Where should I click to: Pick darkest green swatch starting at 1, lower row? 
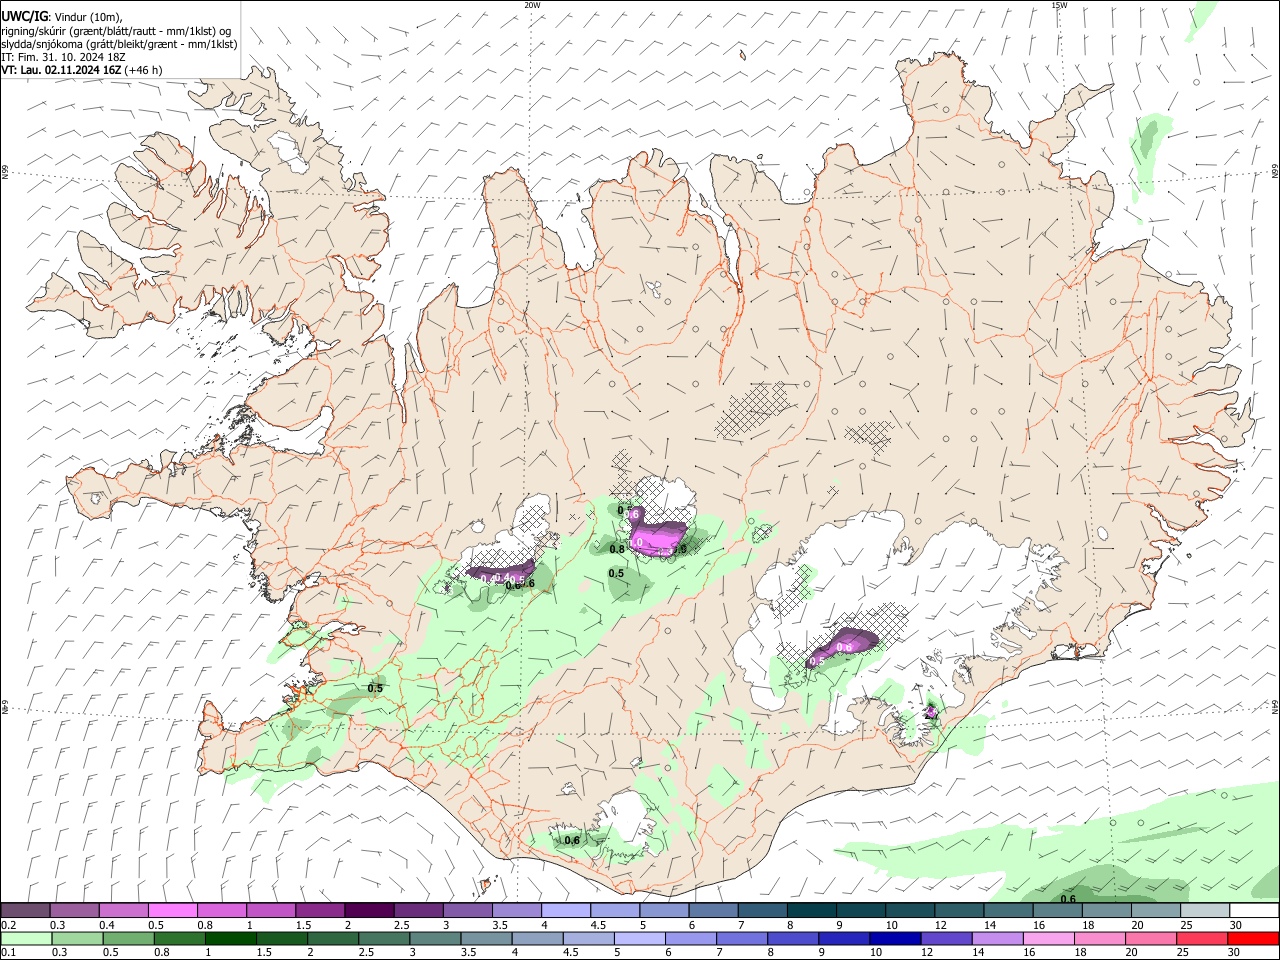tap(231, 938)
